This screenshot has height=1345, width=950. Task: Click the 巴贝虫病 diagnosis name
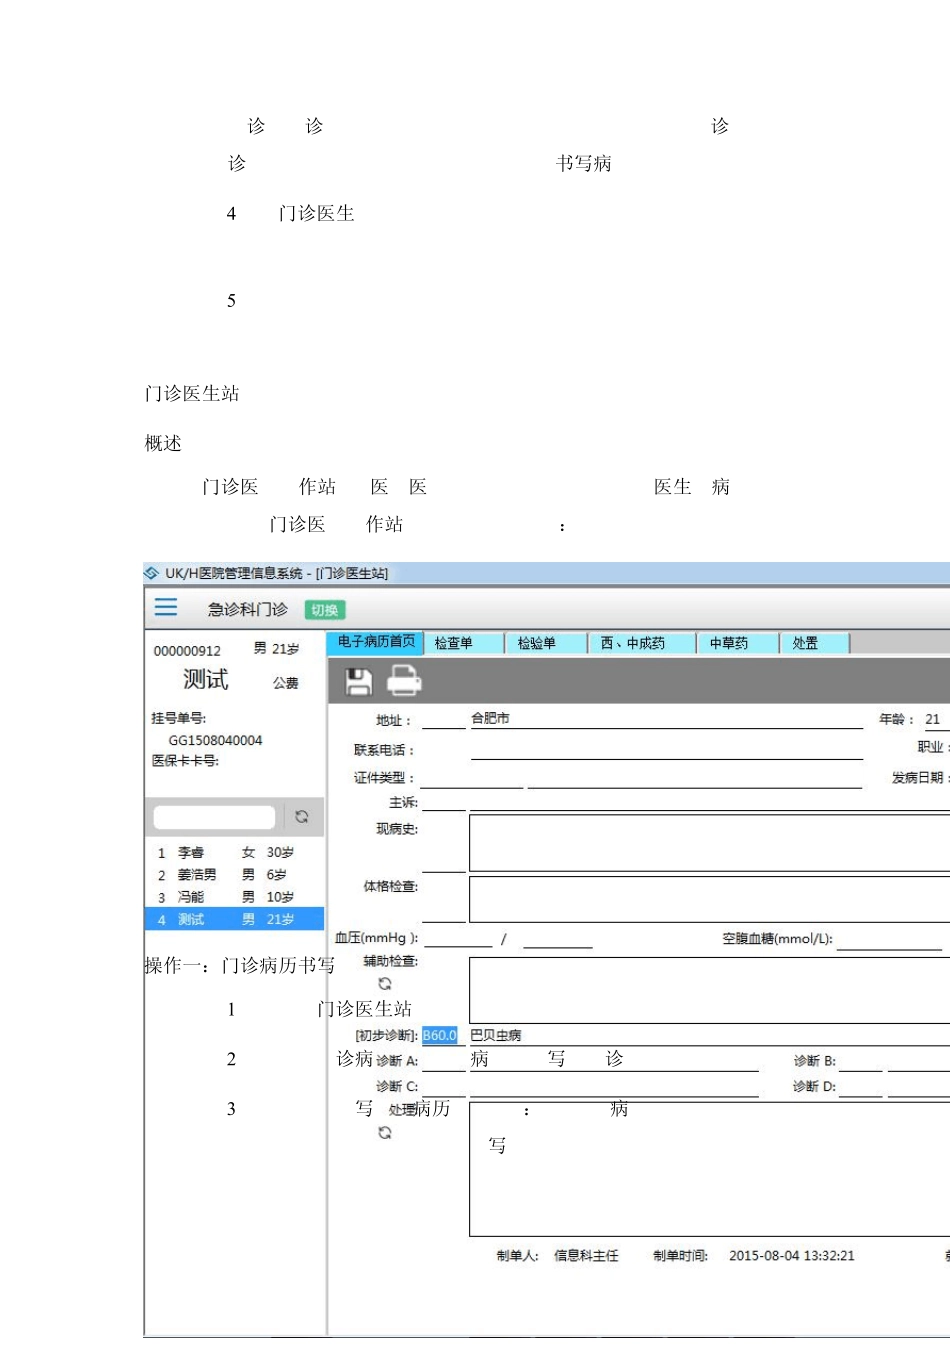(496, 1036)
